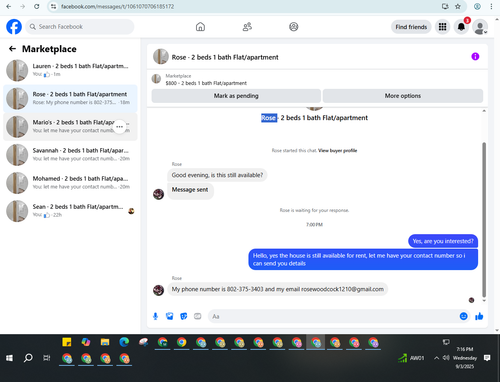Screen dimensions: 500x382
Task: Click the 'Yes, are you interested?' message
Action: pyautogui.click(x=443, y=241)
